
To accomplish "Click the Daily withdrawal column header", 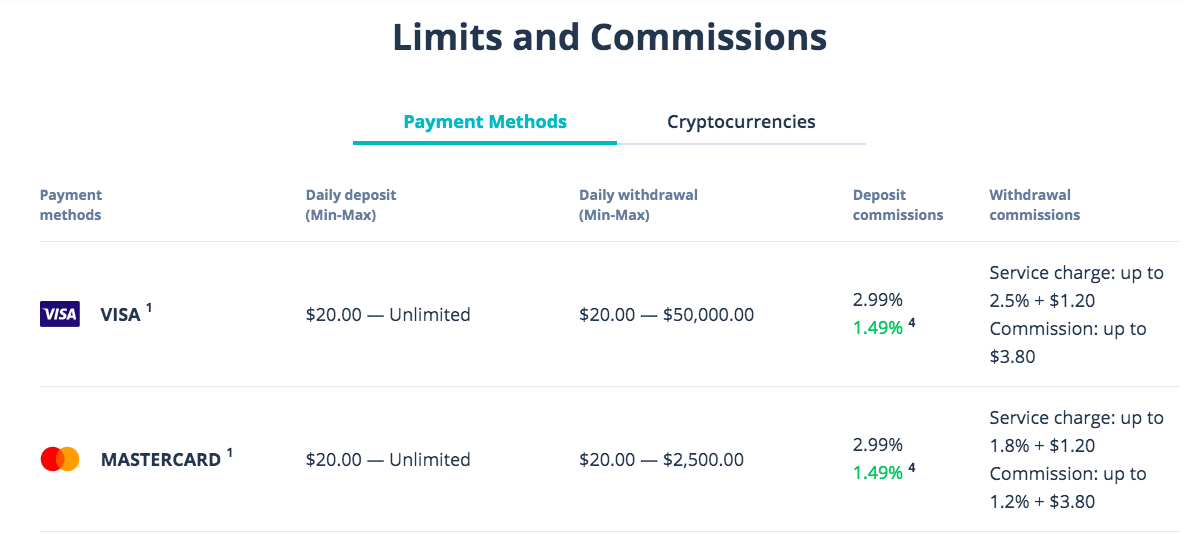I will click(x=639, y=205).
